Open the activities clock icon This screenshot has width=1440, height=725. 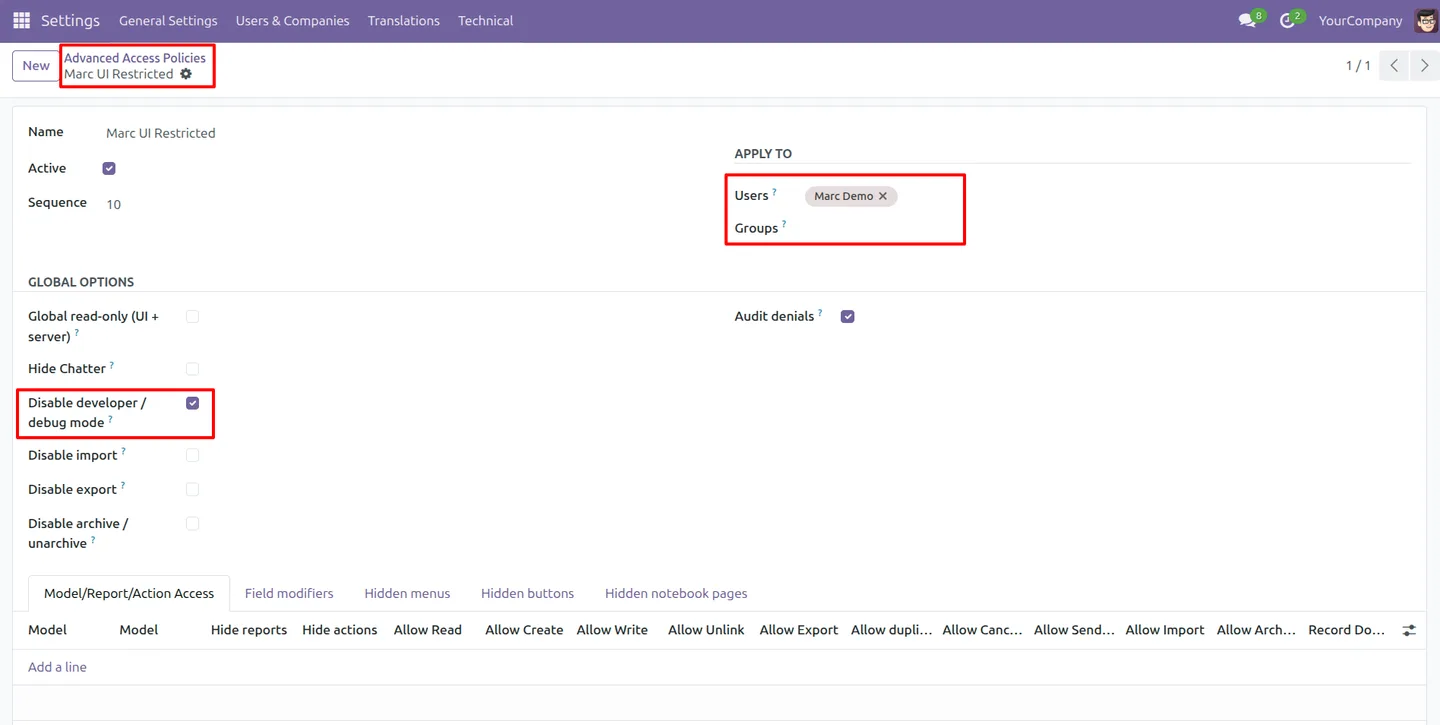pos(1287,20)
